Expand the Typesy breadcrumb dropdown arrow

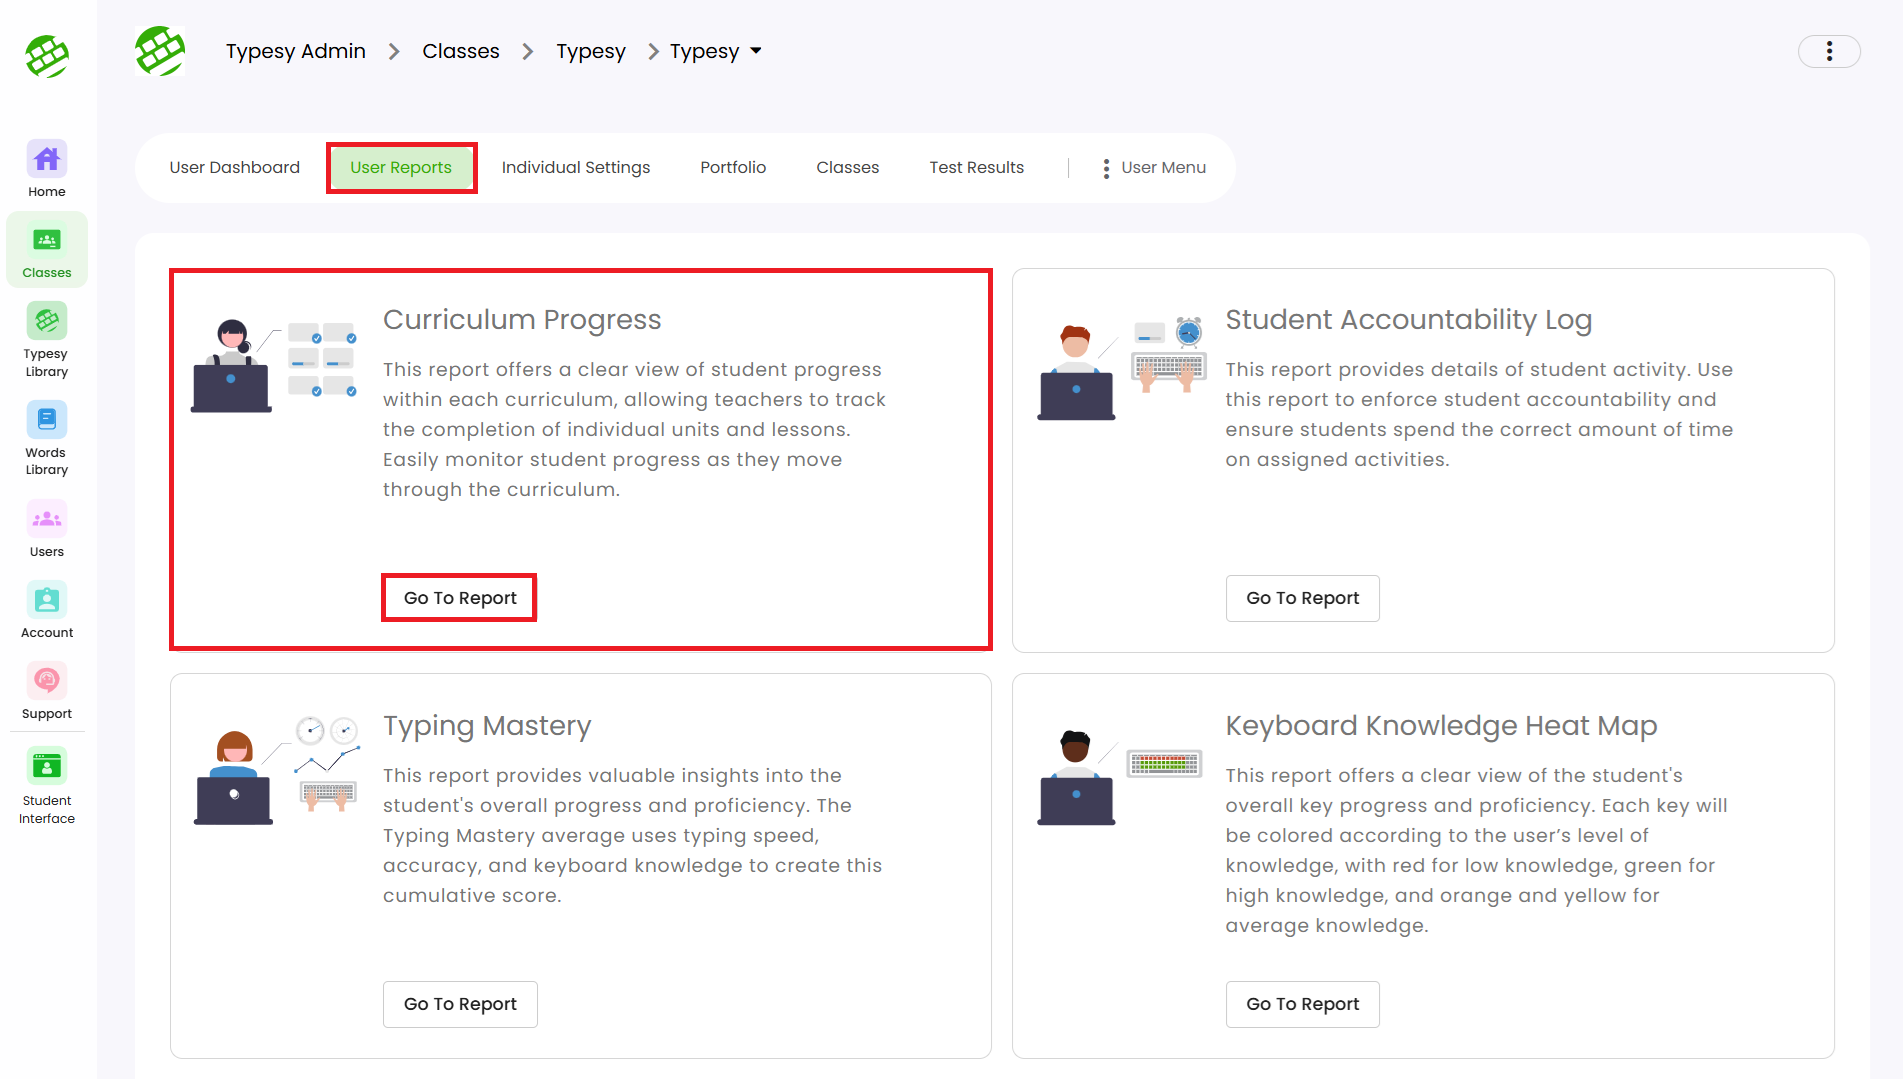click(756, 51)
